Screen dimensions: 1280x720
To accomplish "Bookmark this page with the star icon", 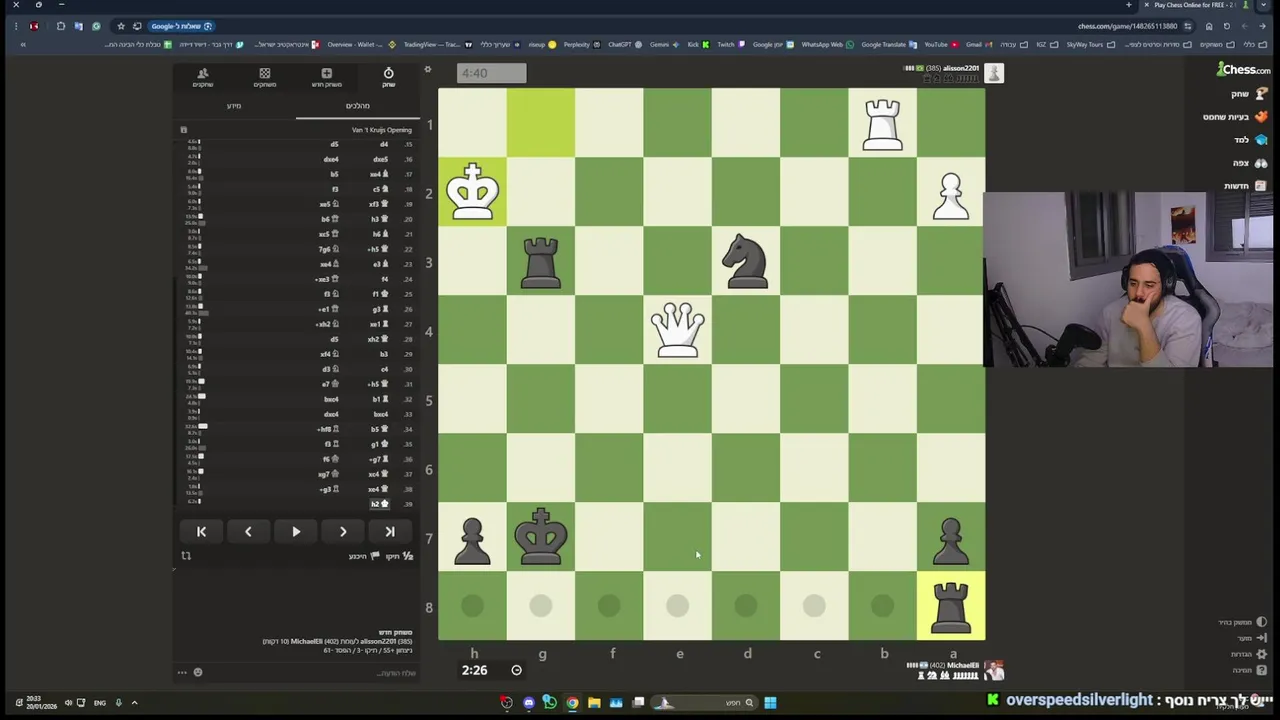I will 121,26.
